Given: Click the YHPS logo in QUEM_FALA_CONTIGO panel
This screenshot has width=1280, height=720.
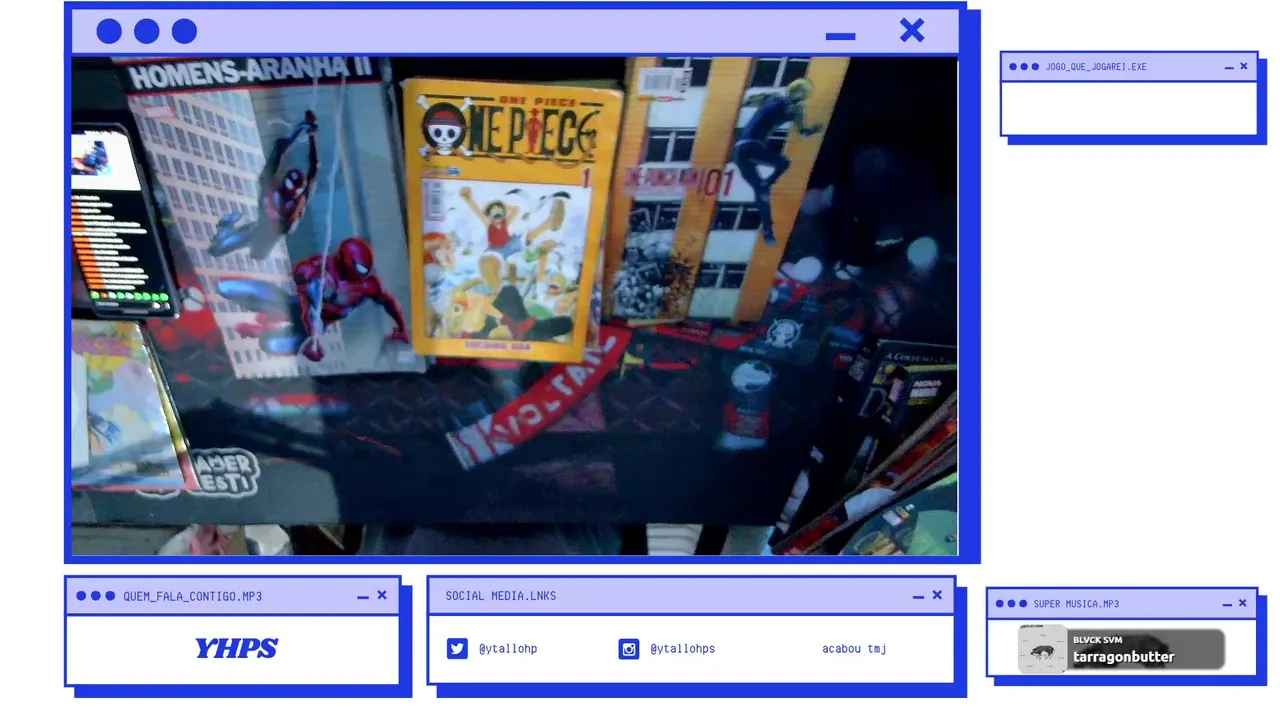Looking at the screenshot, I should 236,649.
